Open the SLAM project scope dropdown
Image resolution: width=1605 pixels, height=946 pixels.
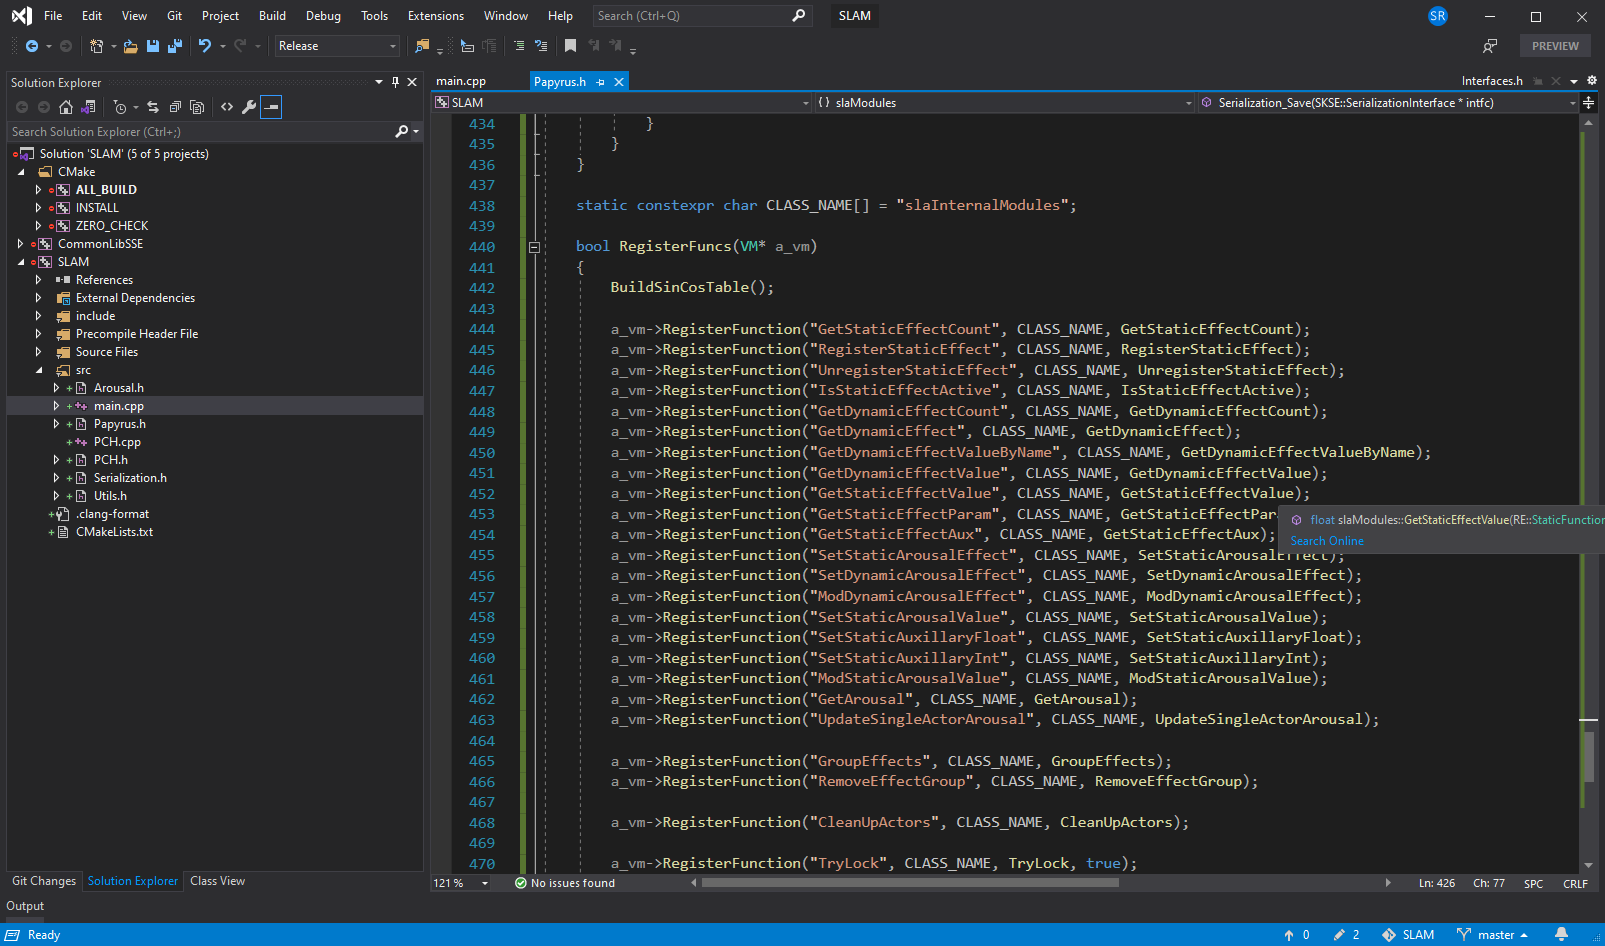click(622, 103)
